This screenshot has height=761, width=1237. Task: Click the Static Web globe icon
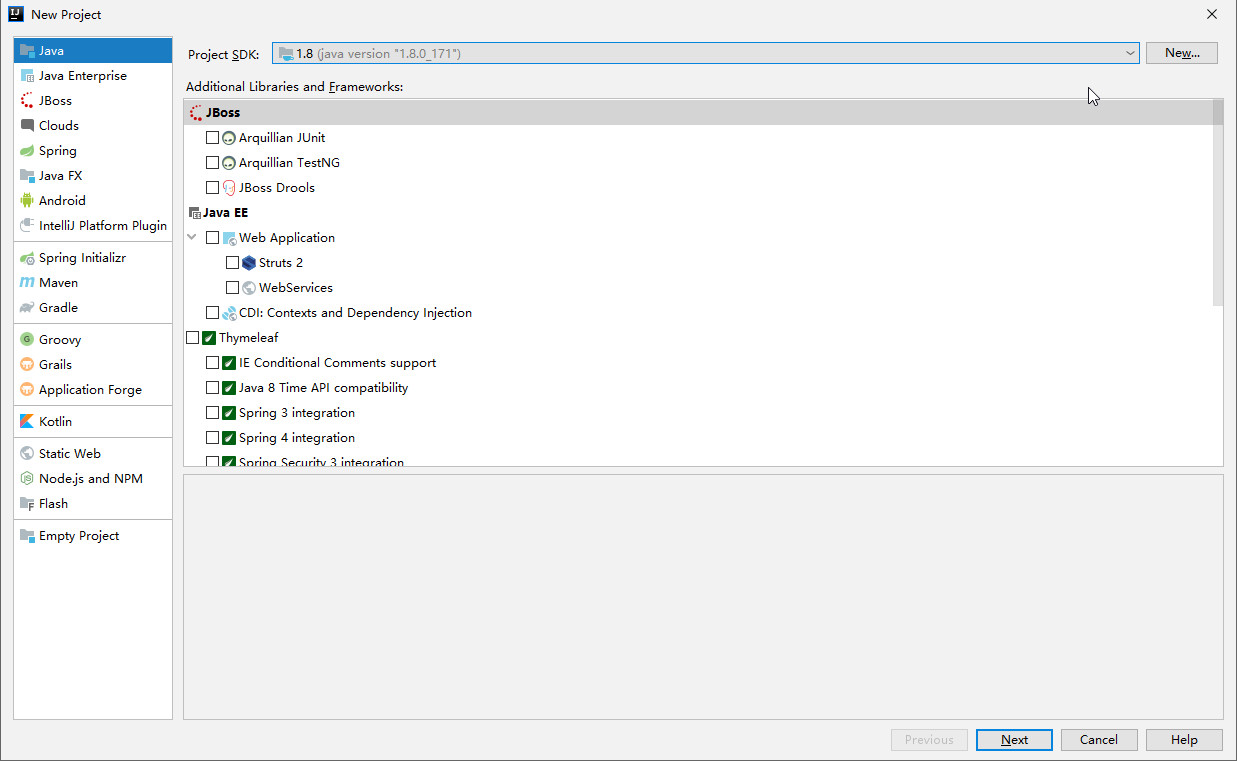pyautogui.click(x=27, y=453)
